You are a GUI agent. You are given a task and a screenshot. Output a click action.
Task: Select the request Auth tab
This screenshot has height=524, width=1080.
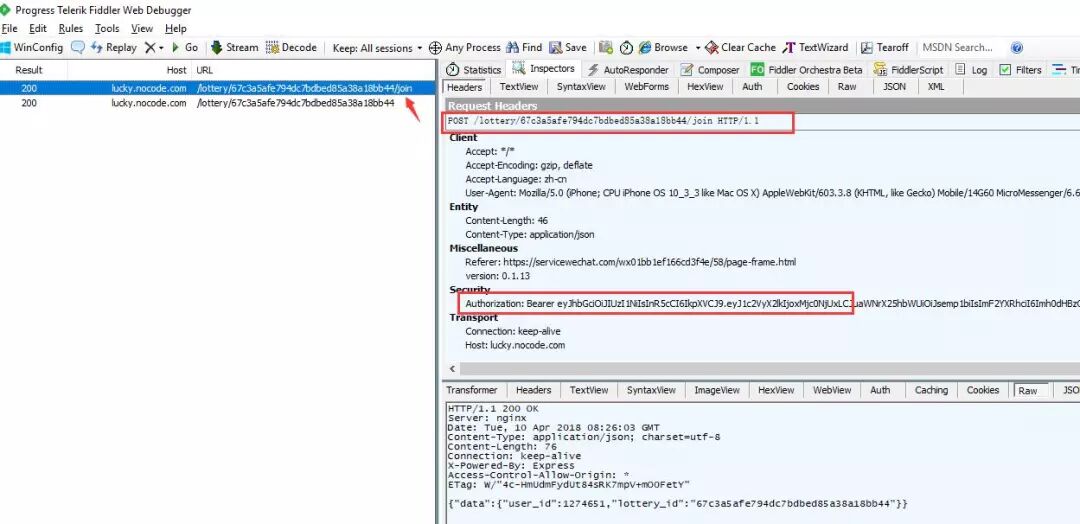click(x=752, y=87)
